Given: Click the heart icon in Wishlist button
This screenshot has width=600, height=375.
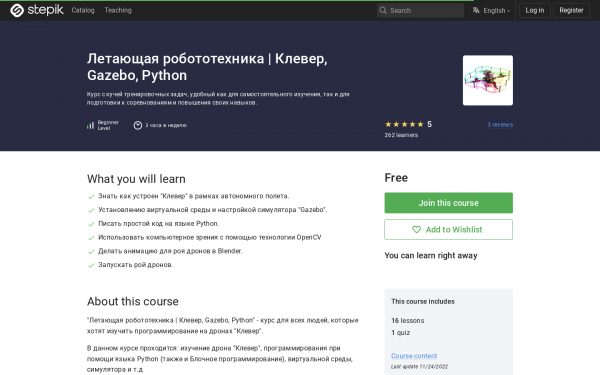Looking at the screenshot, I should (416, 230).
